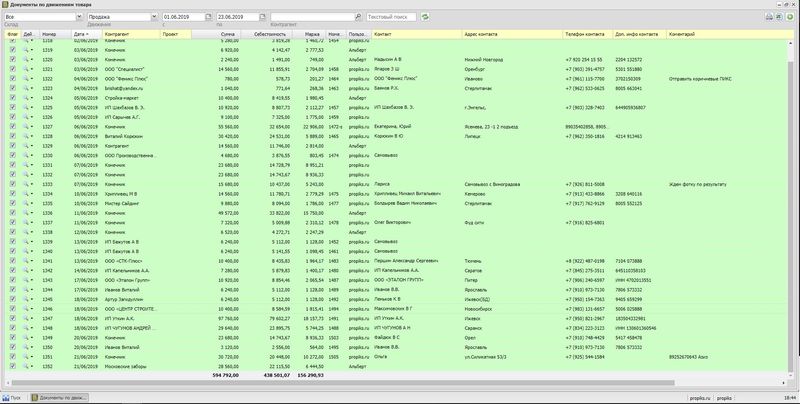Click the Контрагент filter input field
Viewport: 800px width, 404px height.
[312, 17]
